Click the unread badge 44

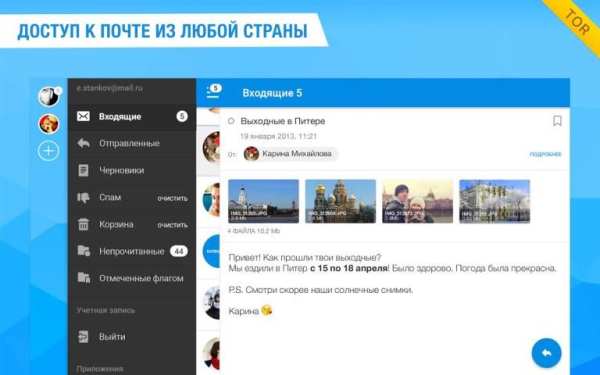(179, 251)
